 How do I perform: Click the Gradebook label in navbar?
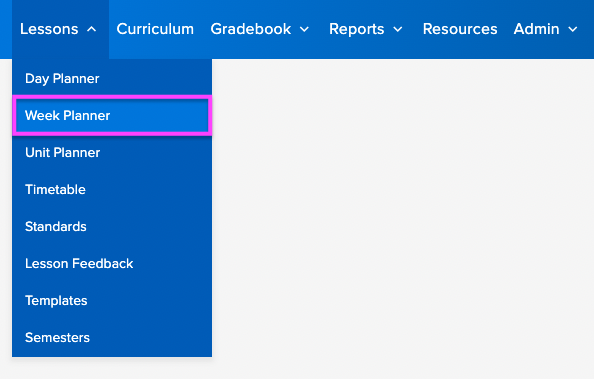[251, 29]
